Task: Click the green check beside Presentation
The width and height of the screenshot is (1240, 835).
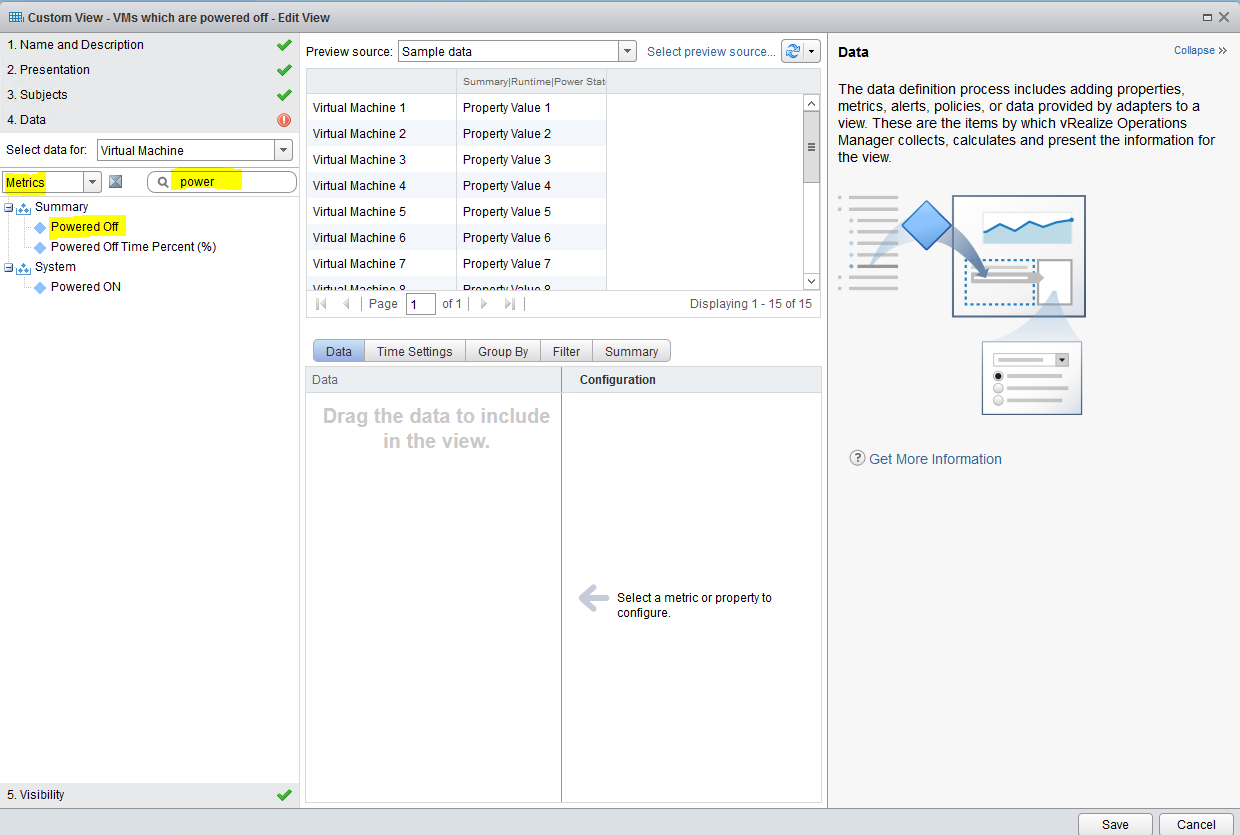Action: point(284,70)
